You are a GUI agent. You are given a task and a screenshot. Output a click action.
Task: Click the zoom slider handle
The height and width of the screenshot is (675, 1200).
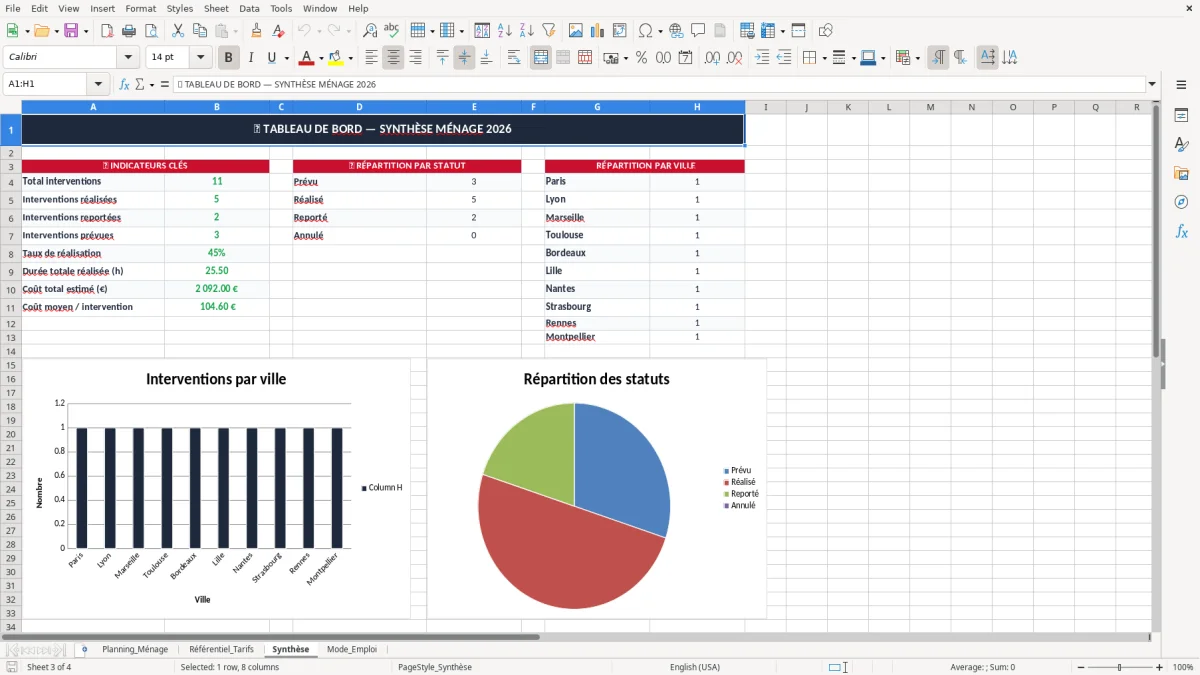point(1120,667)
